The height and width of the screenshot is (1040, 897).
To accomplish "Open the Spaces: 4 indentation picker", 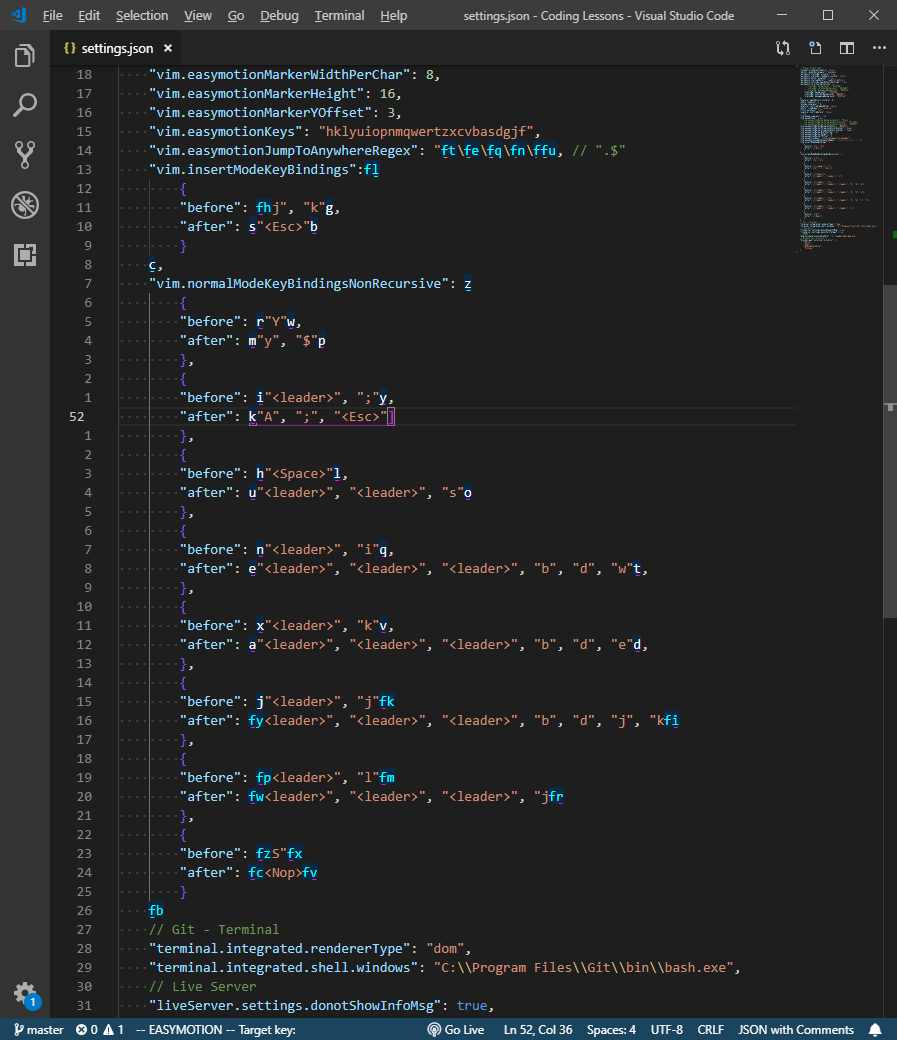I will click(x=610, y=1029).
